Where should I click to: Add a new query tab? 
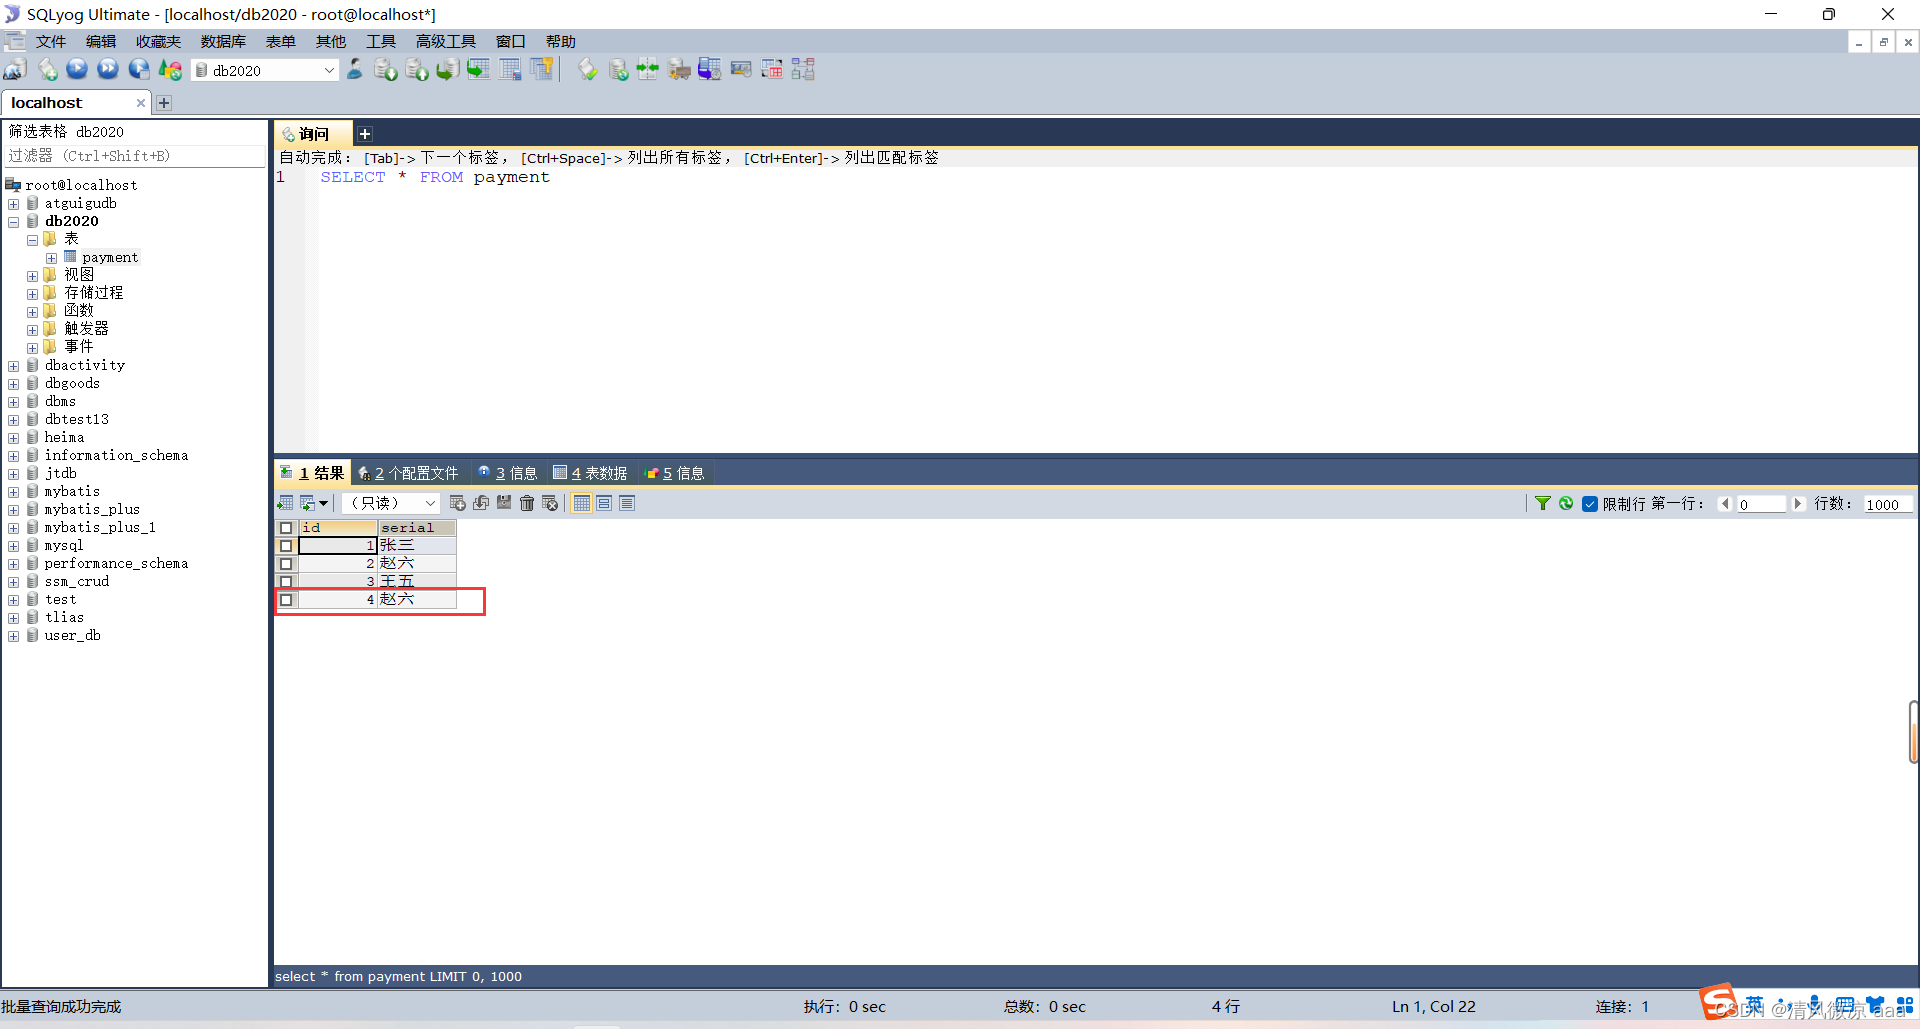pos(365,134)
